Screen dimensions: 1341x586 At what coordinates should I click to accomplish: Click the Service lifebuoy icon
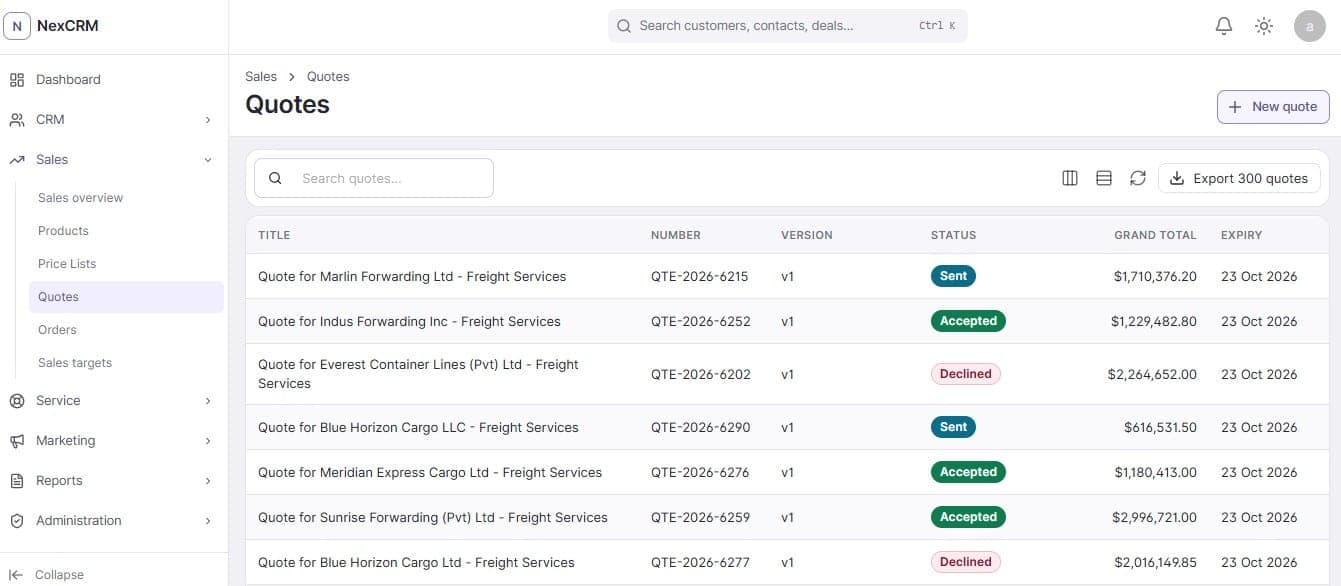tap(17, 401)
